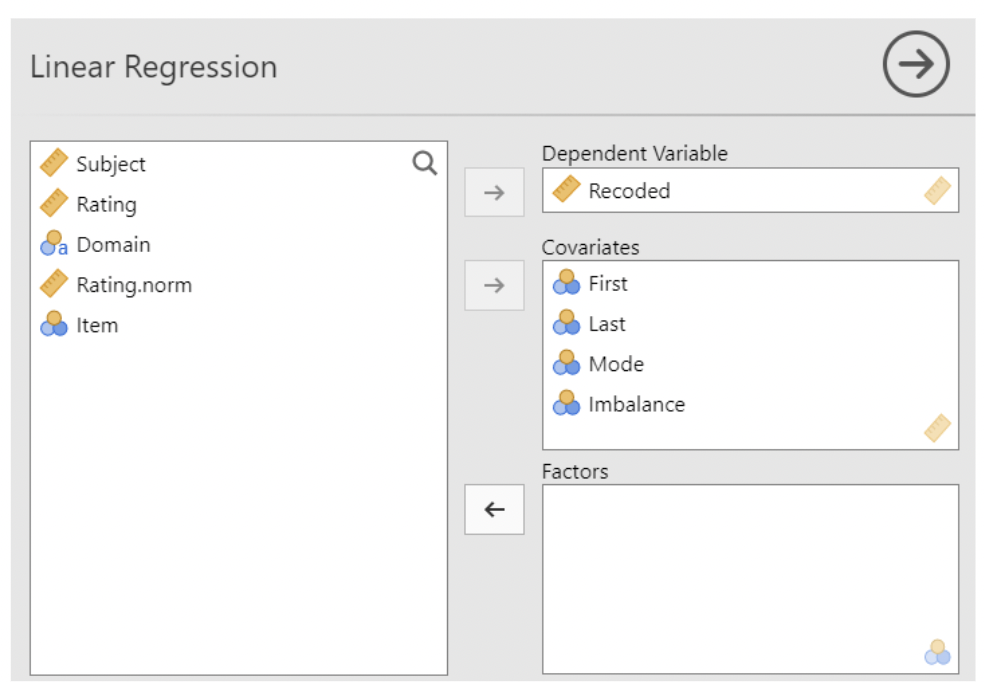Click the ruler icon next to Recoded

(x=566, y=190)
